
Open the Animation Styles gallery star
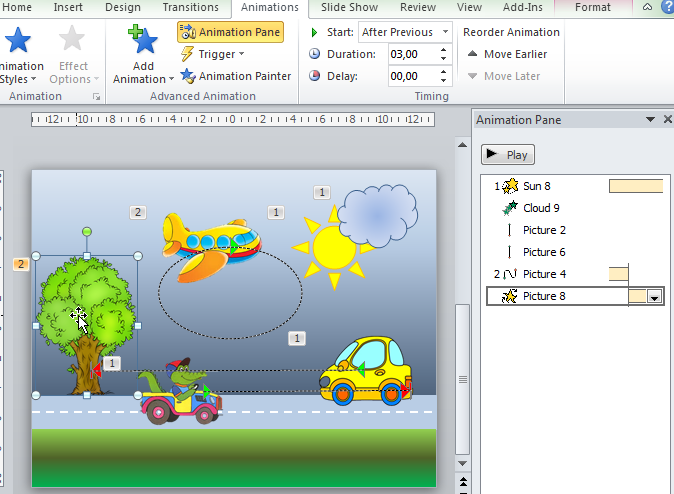coord(18,42)
